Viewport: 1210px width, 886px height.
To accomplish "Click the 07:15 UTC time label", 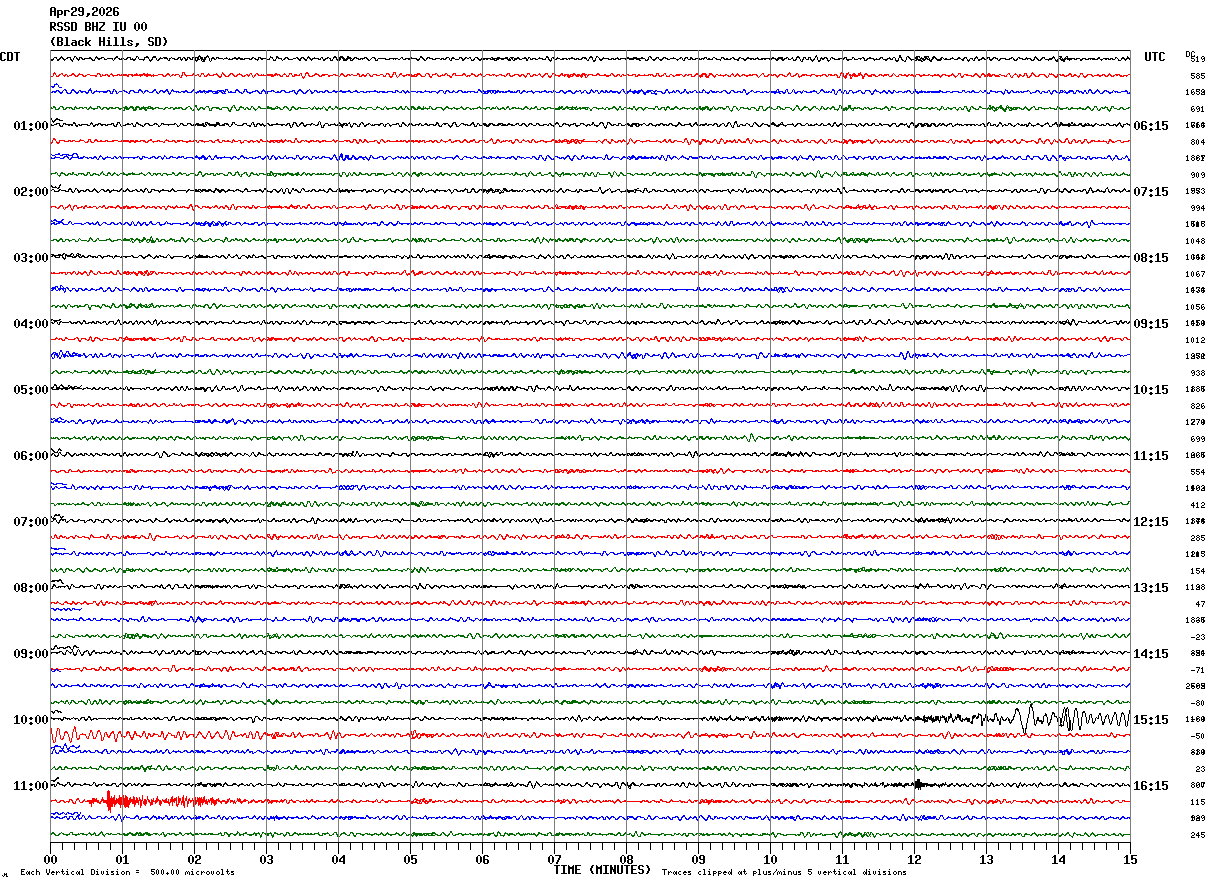I will click(x=1151, y=192).
